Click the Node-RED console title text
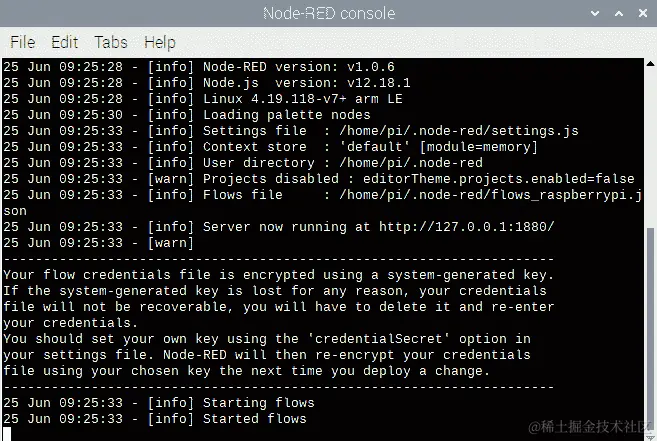 tap(329, 13)
